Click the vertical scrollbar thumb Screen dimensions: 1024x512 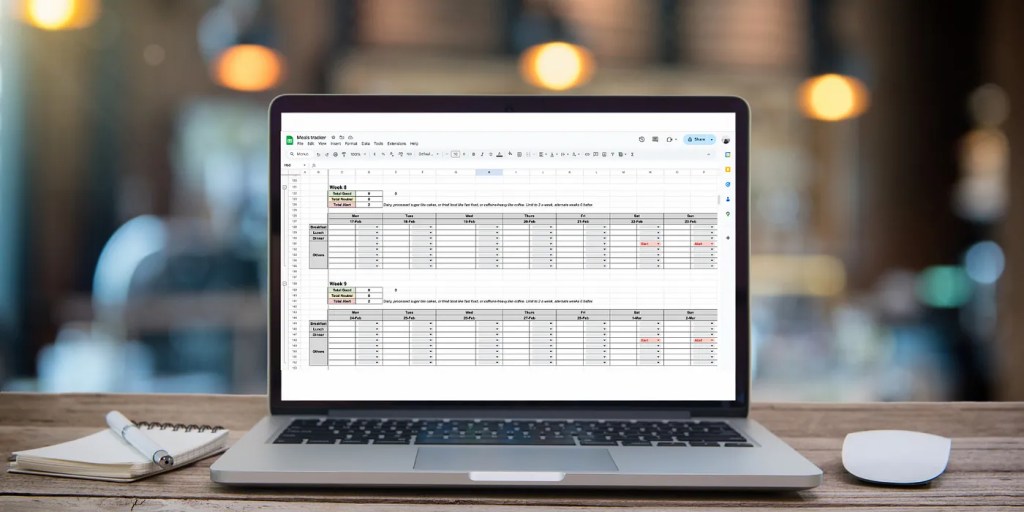720,199
